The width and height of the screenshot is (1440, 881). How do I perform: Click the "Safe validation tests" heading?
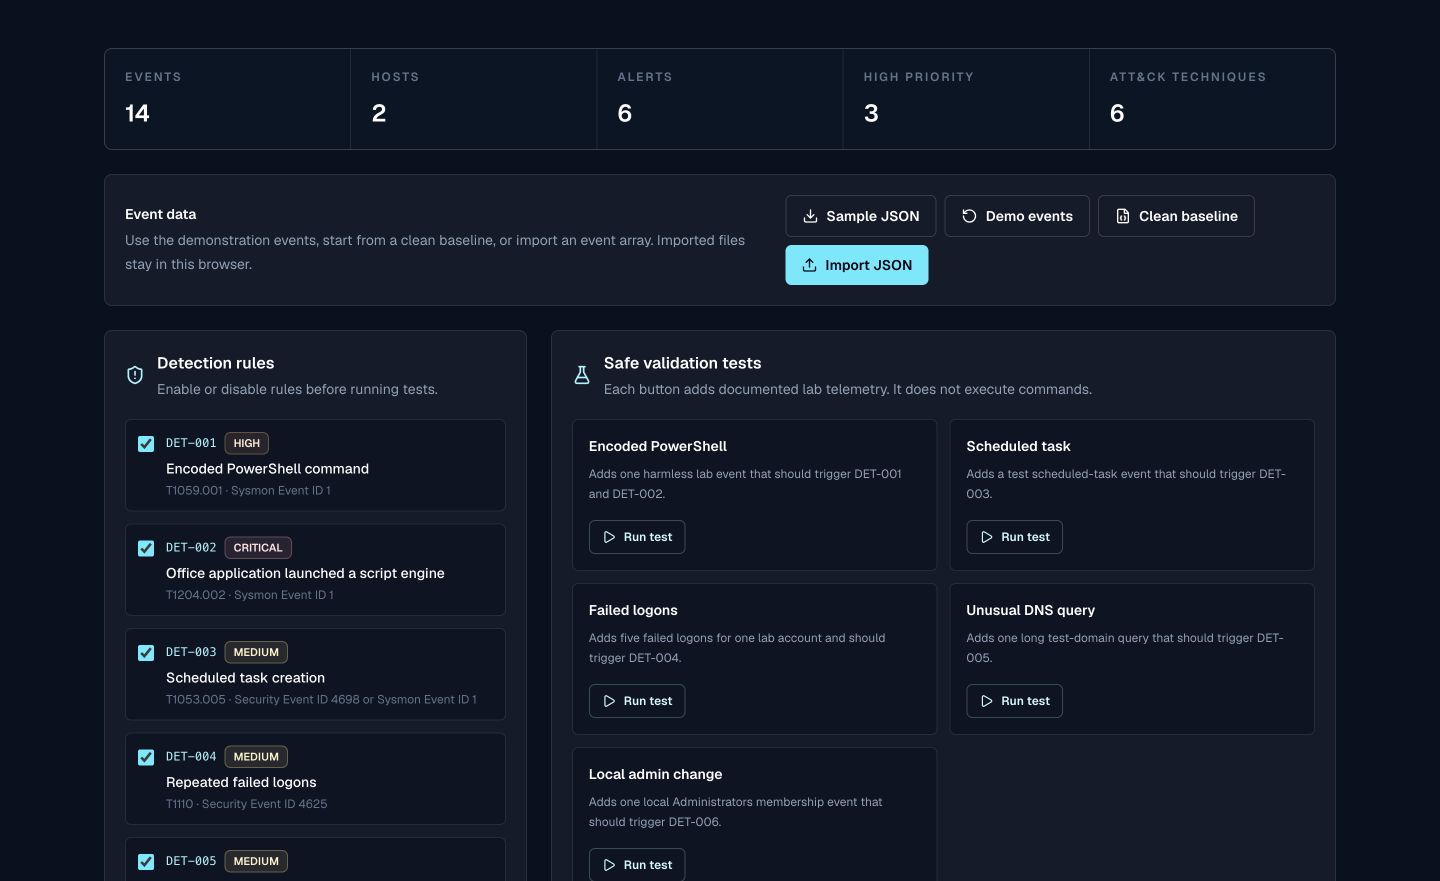coord(682,363)
